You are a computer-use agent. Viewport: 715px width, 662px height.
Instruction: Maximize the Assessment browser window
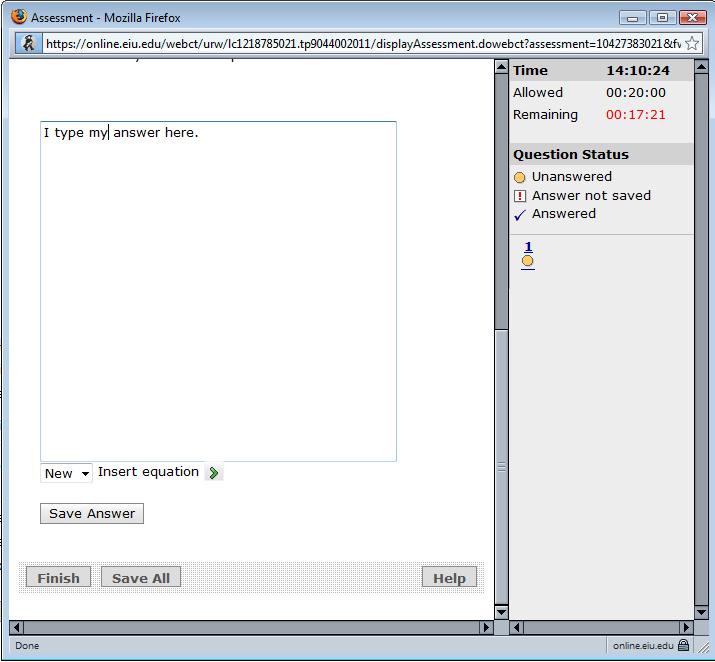(662, 17)
